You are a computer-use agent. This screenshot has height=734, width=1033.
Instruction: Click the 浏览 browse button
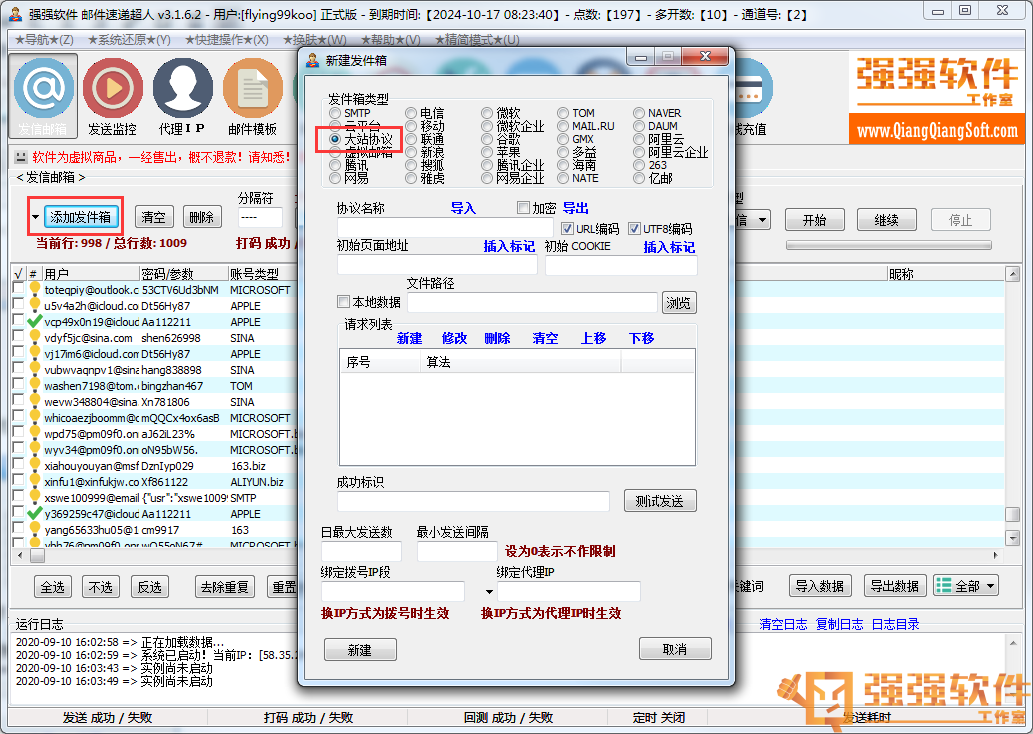[x=679, y=303]
